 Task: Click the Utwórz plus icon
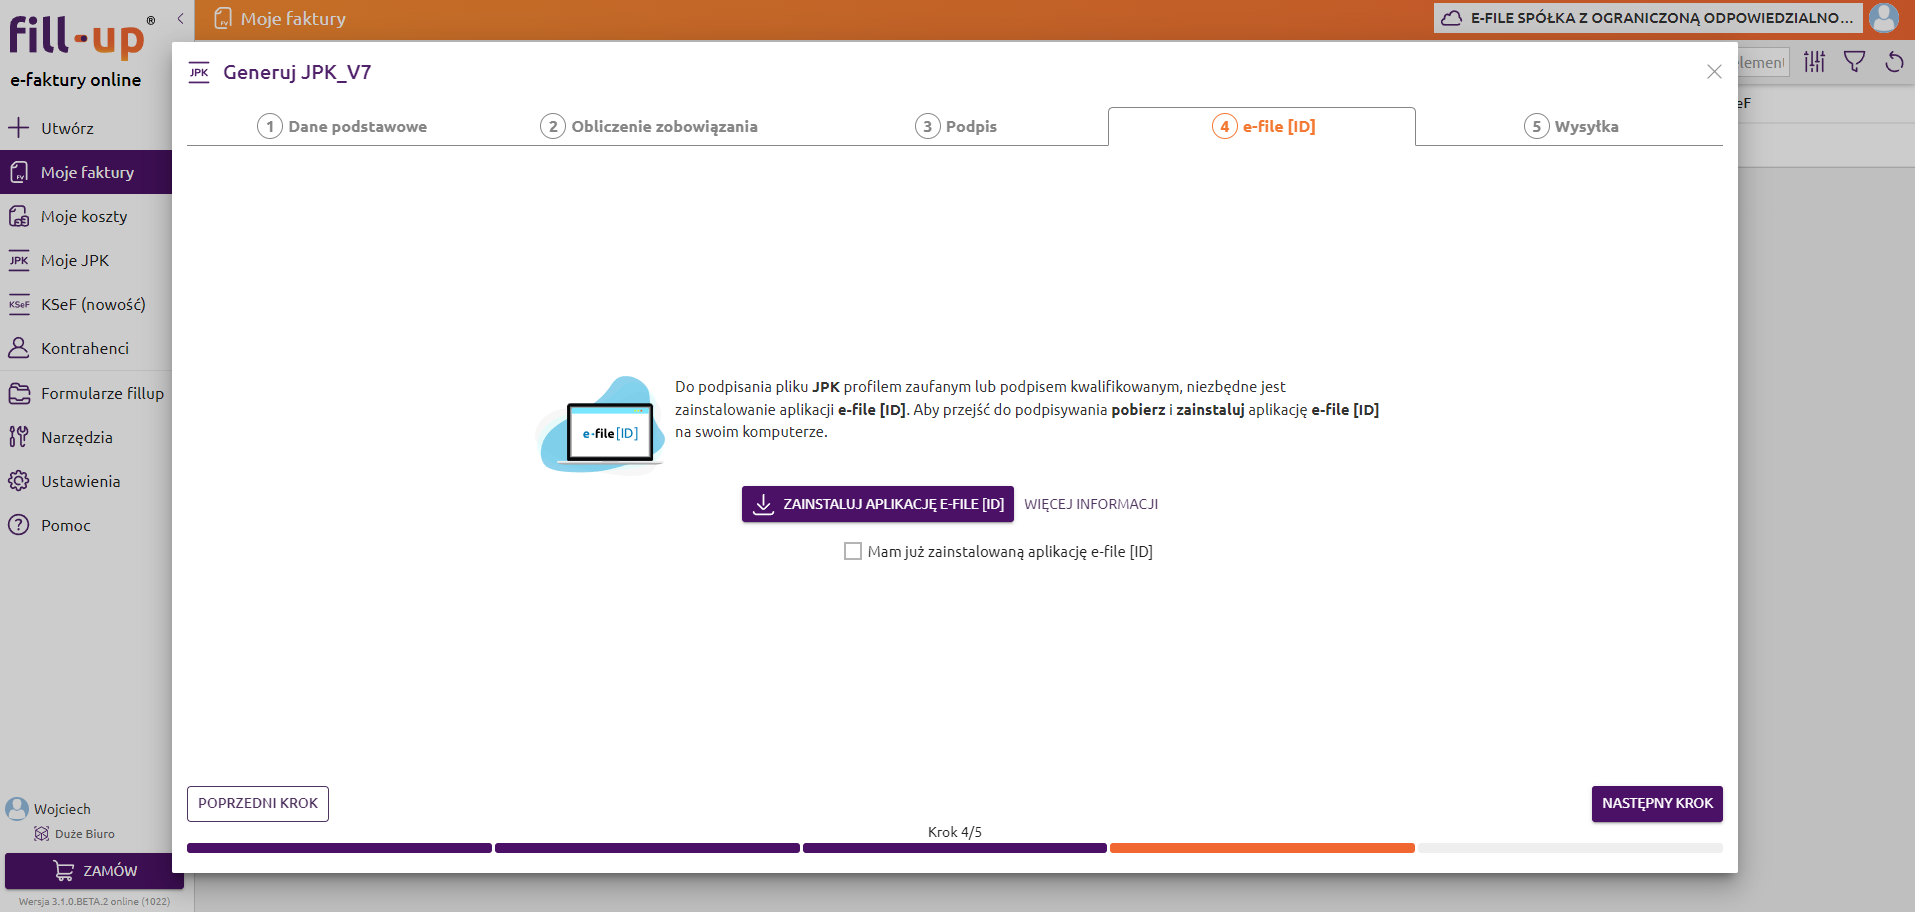pyautogui.click(x=19, y=128)
